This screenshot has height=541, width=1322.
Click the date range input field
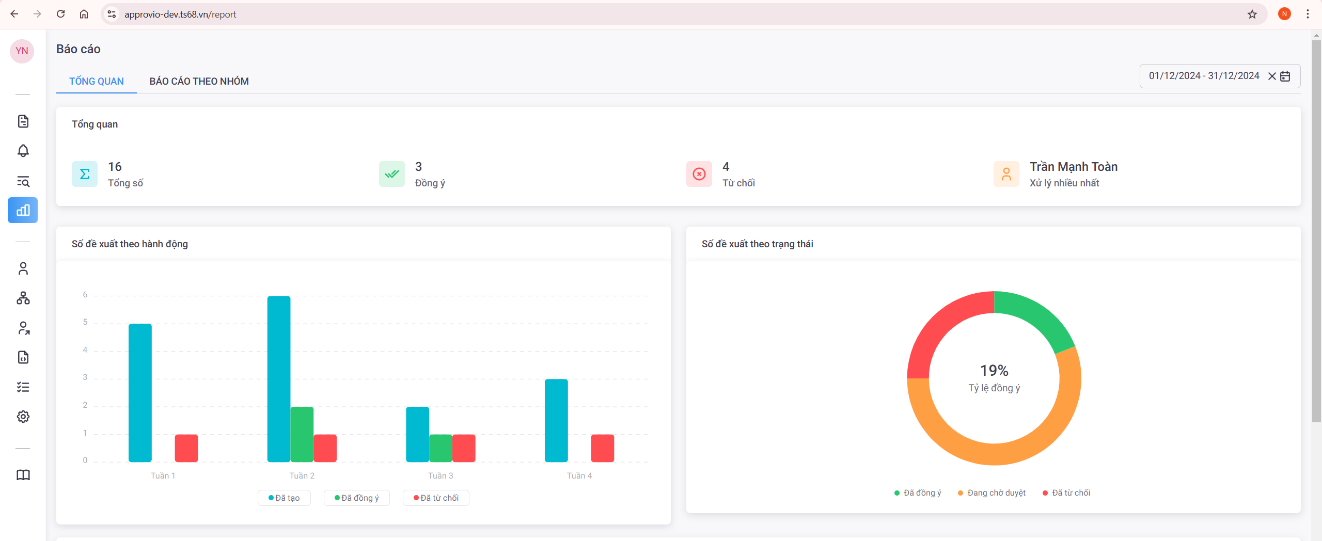pos(1203,76)
